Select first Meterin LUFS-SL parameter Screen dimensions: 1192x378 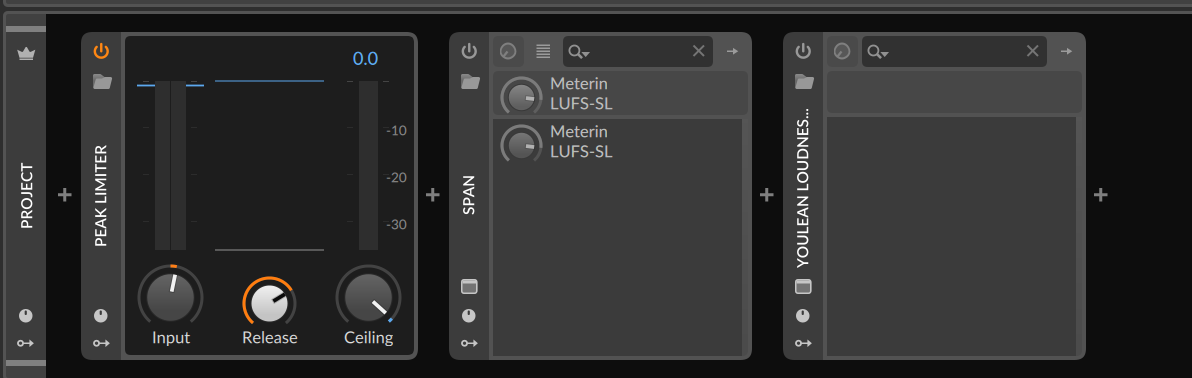tap(620, 94)
